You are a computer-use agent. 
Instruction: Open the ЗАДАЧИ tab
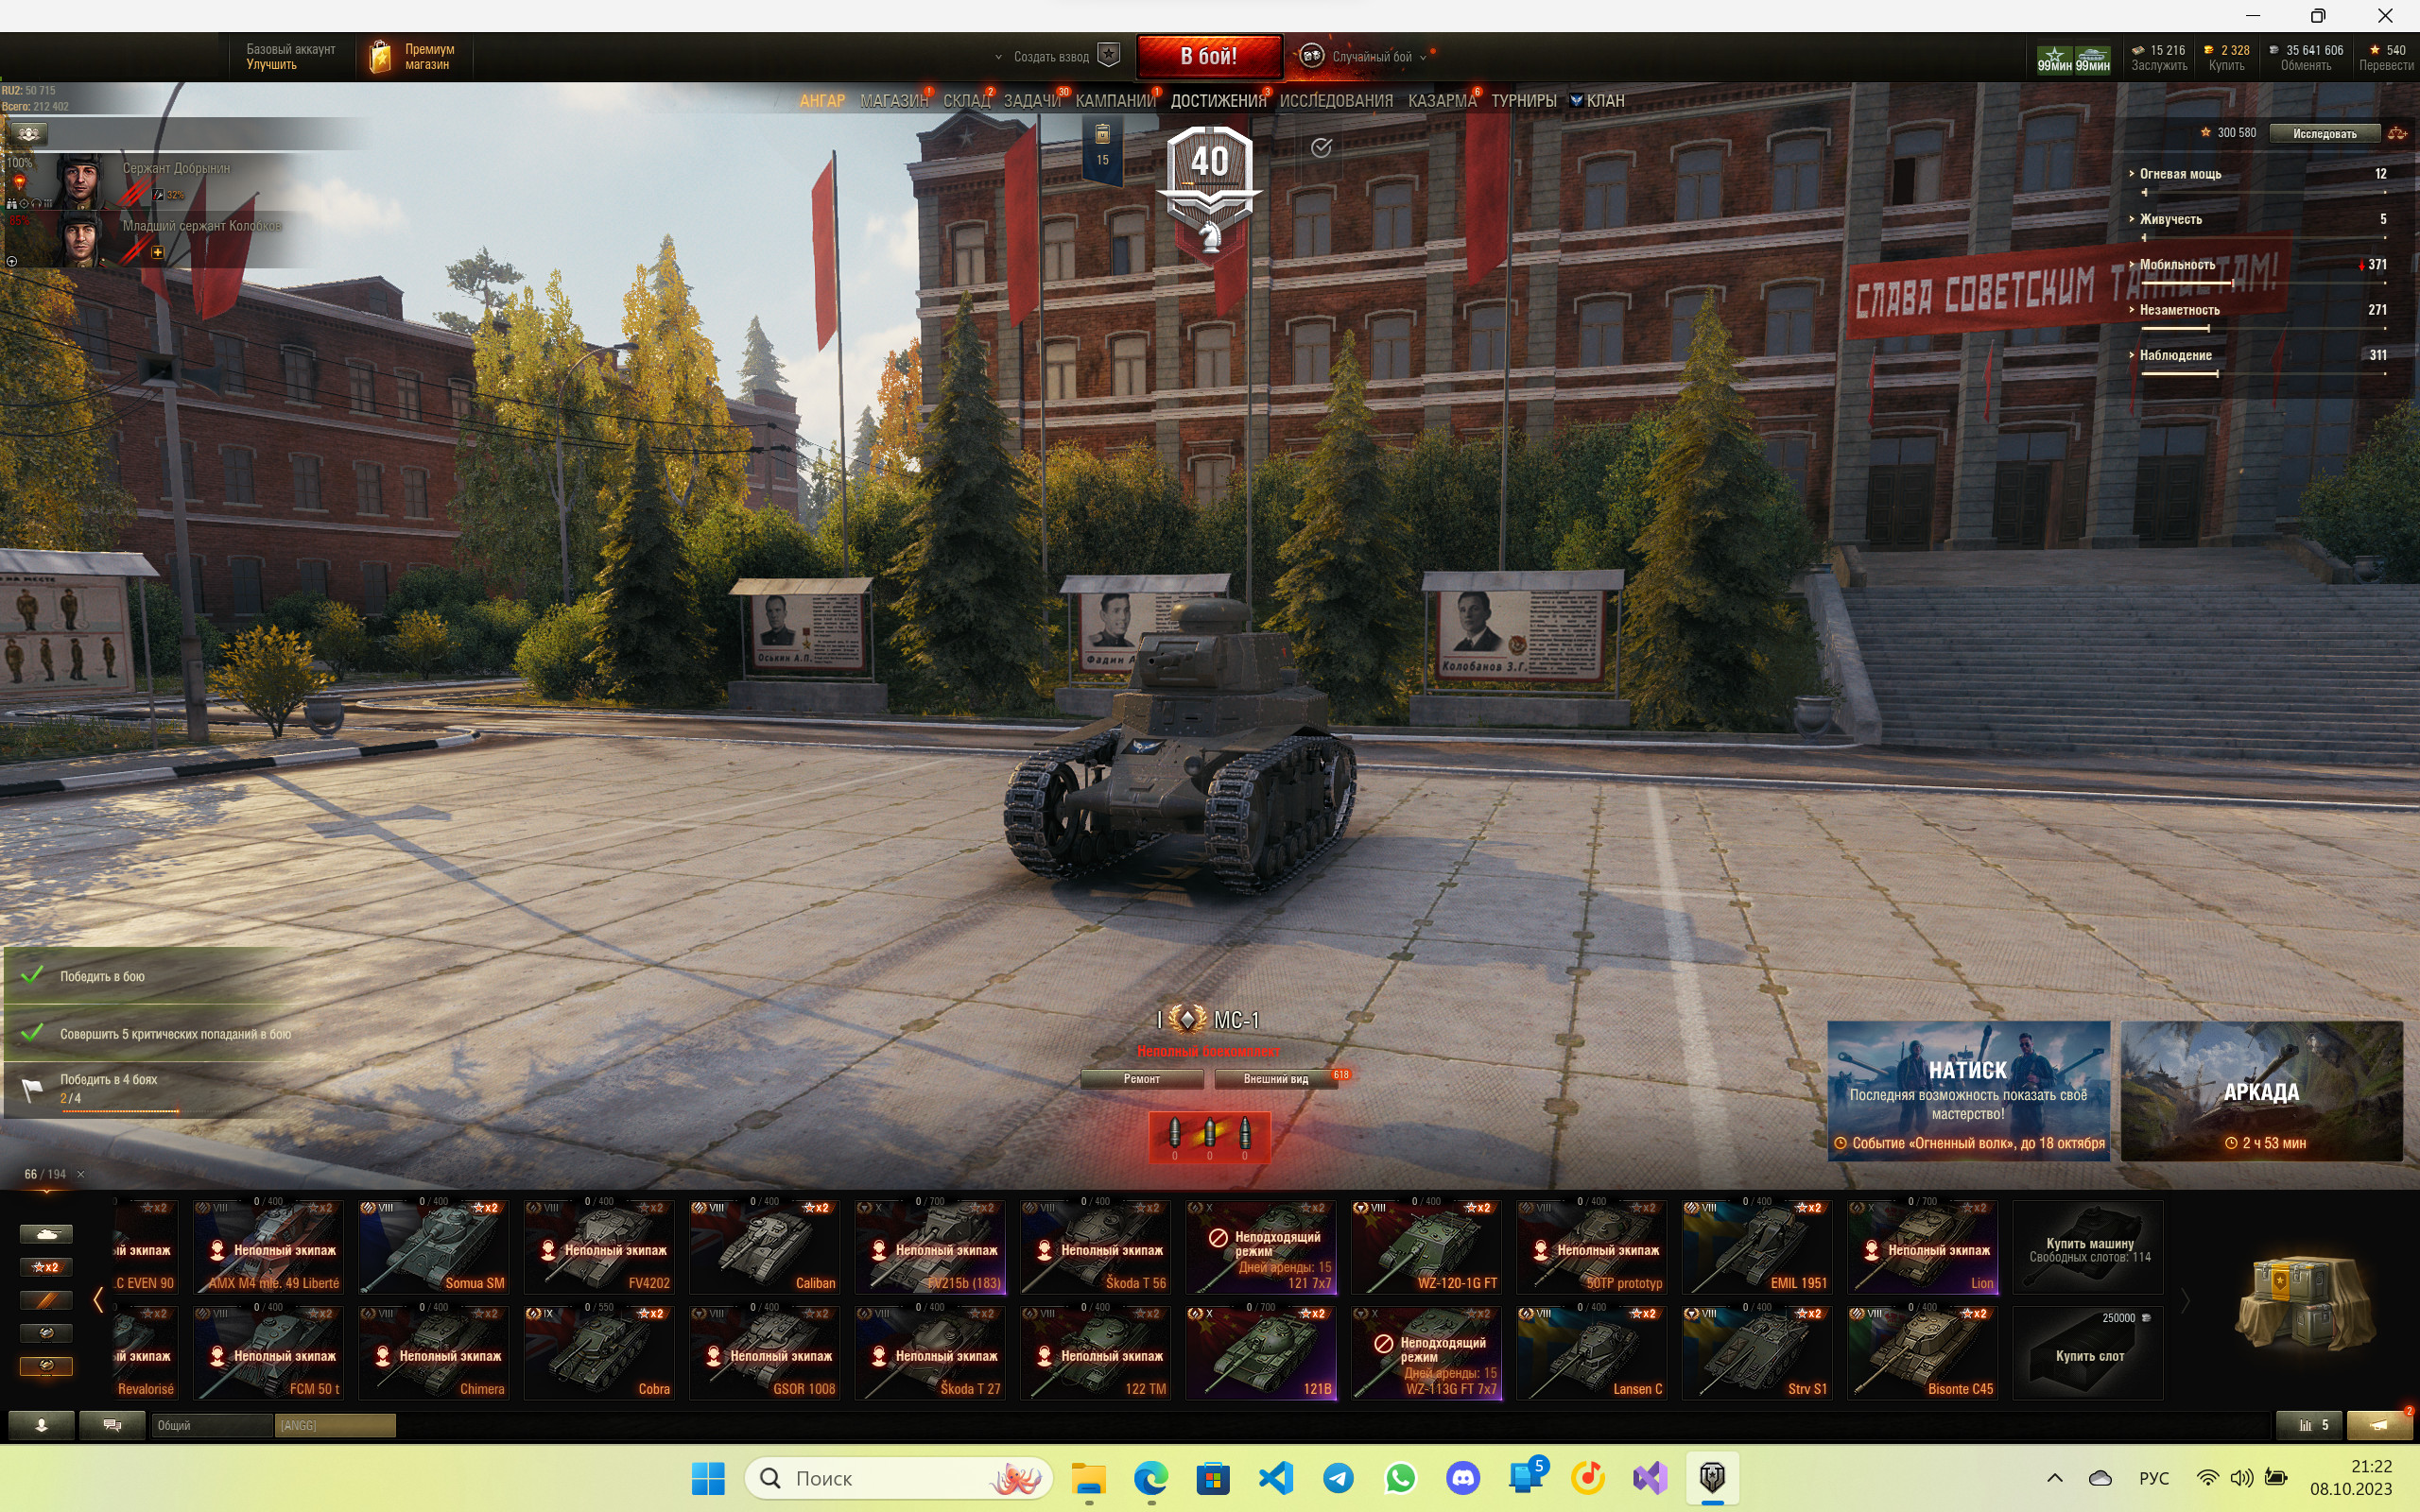[x=1032, y=101]
